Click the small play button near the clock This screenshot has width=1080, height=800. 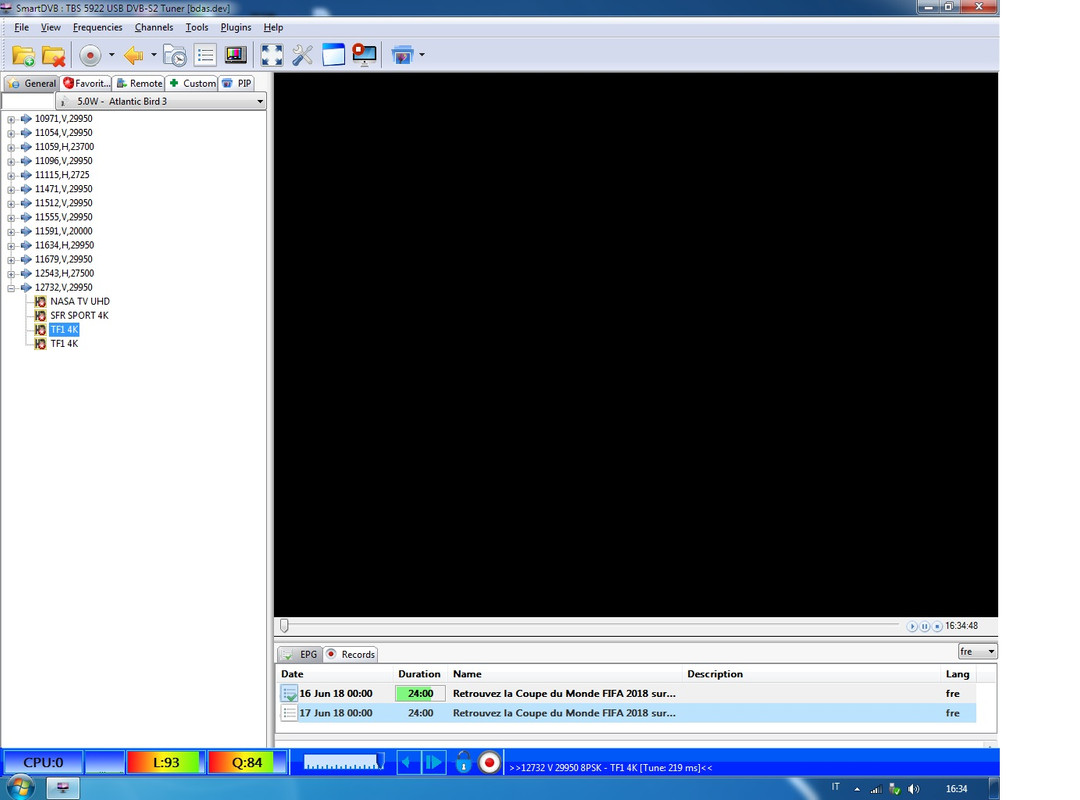pyautogui.click(x=912, y=626)
